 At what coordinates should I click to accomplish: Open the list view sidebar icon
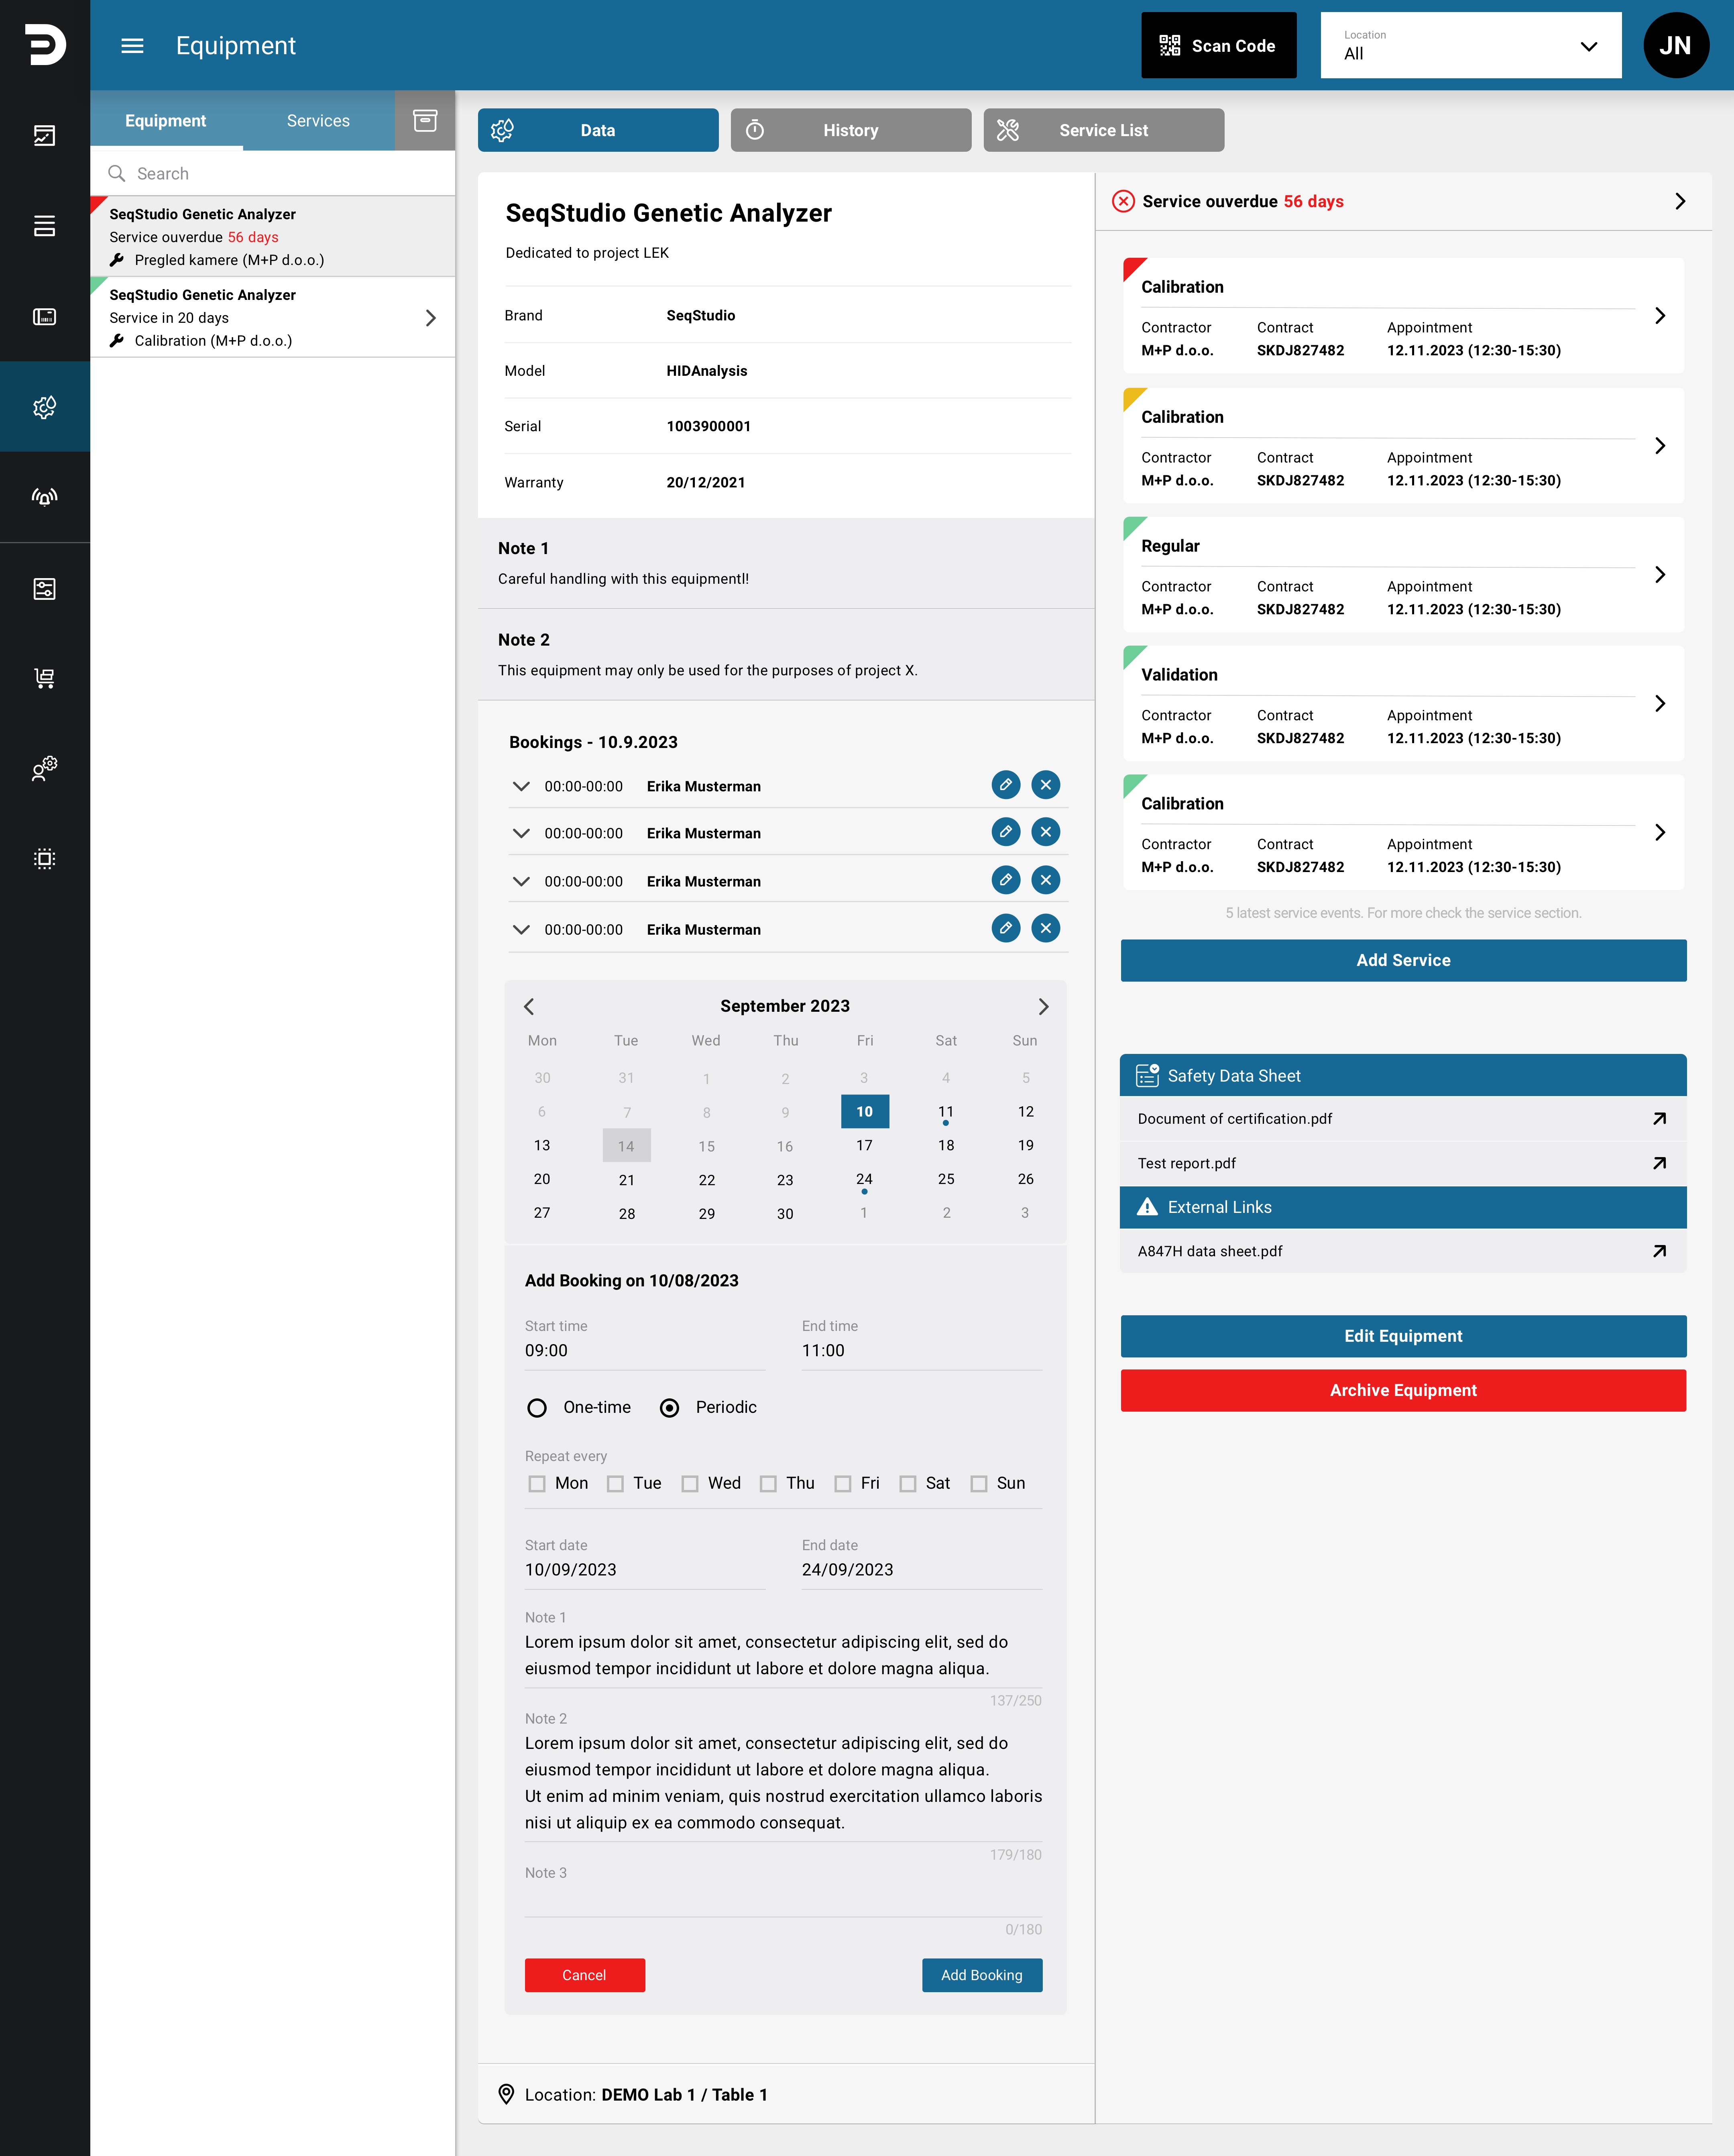(45, 226)
